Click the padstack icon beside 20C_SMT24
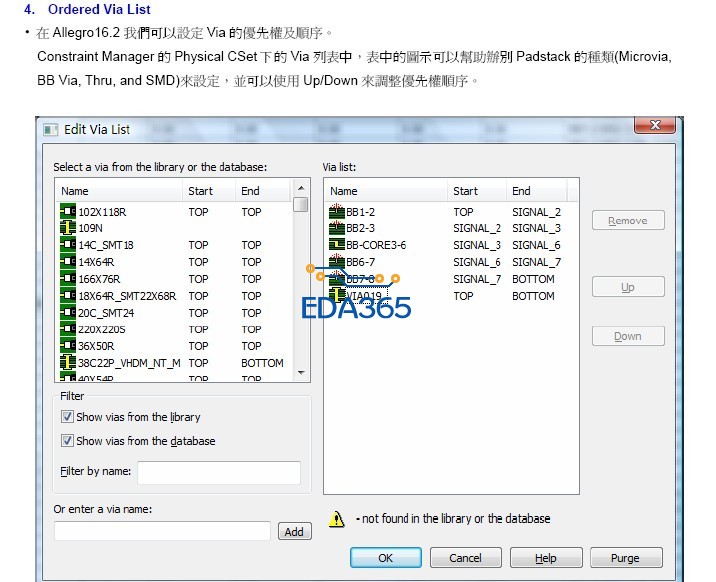Screen dimensions: 716x582 [68, 313]
